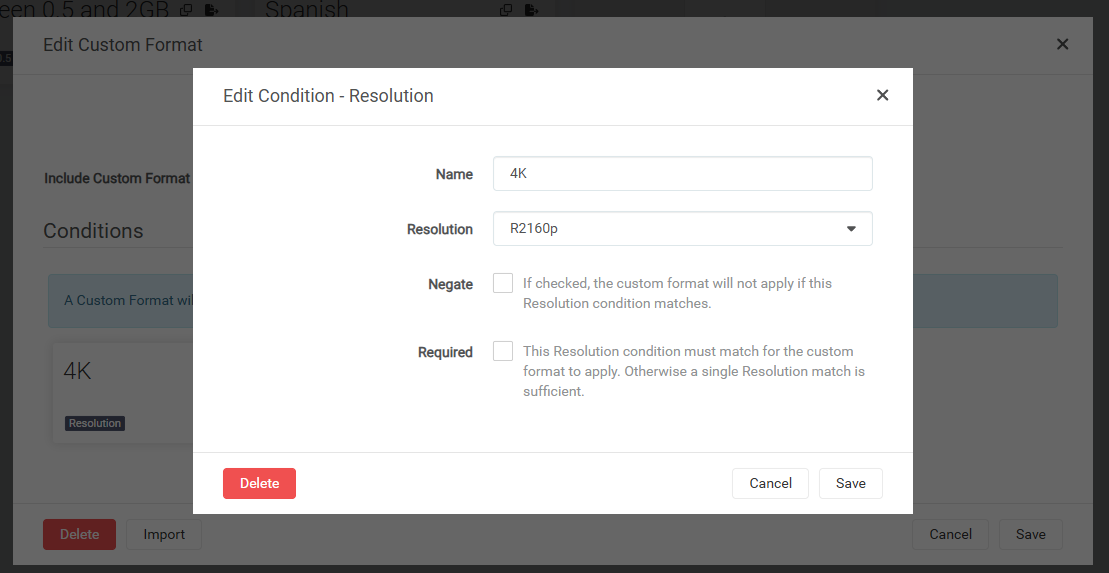Open the Resolution dropdown showing R2160p
Screen dimensions: 1109x573
pyautogui.click(x=682, y=229)
